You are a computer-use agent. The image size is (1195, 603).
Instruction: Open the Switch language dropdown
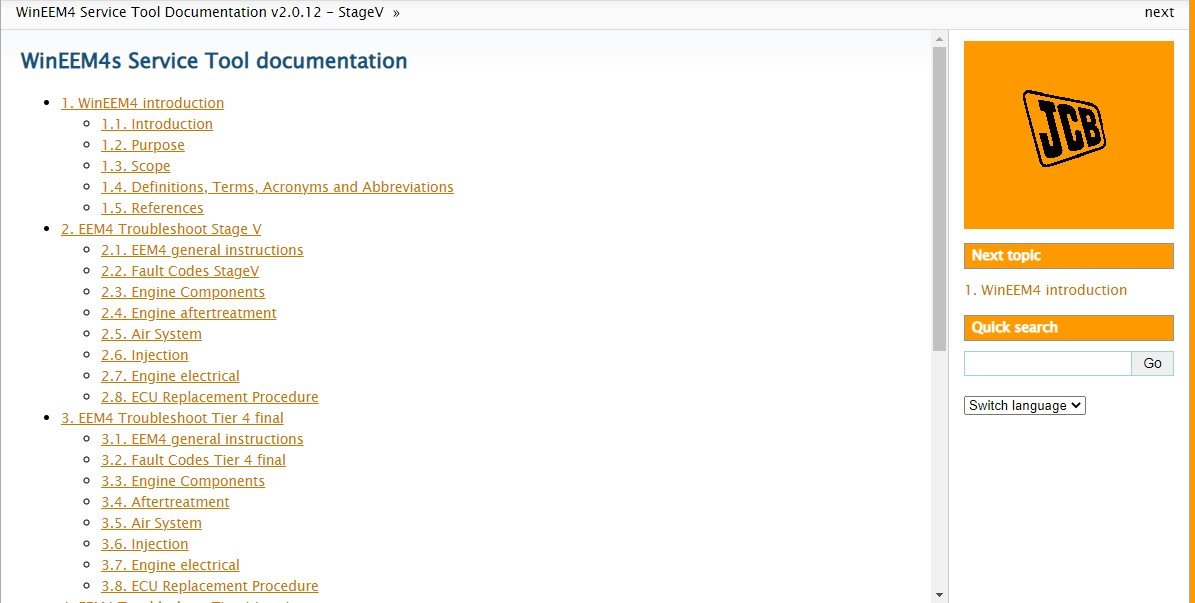[1024, 405]
